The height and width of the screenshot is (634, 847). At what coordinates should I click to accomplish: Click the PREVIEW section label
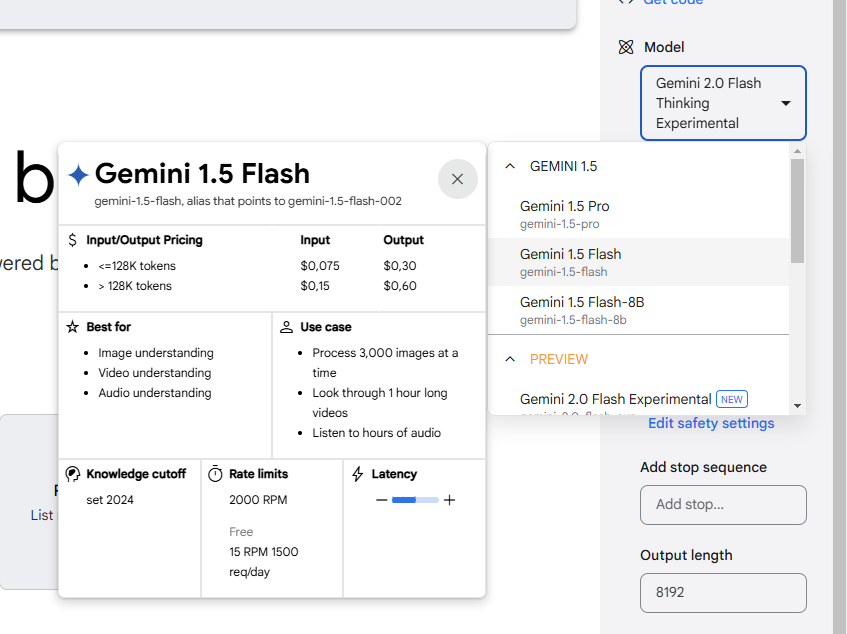click(x=559, y=359)
